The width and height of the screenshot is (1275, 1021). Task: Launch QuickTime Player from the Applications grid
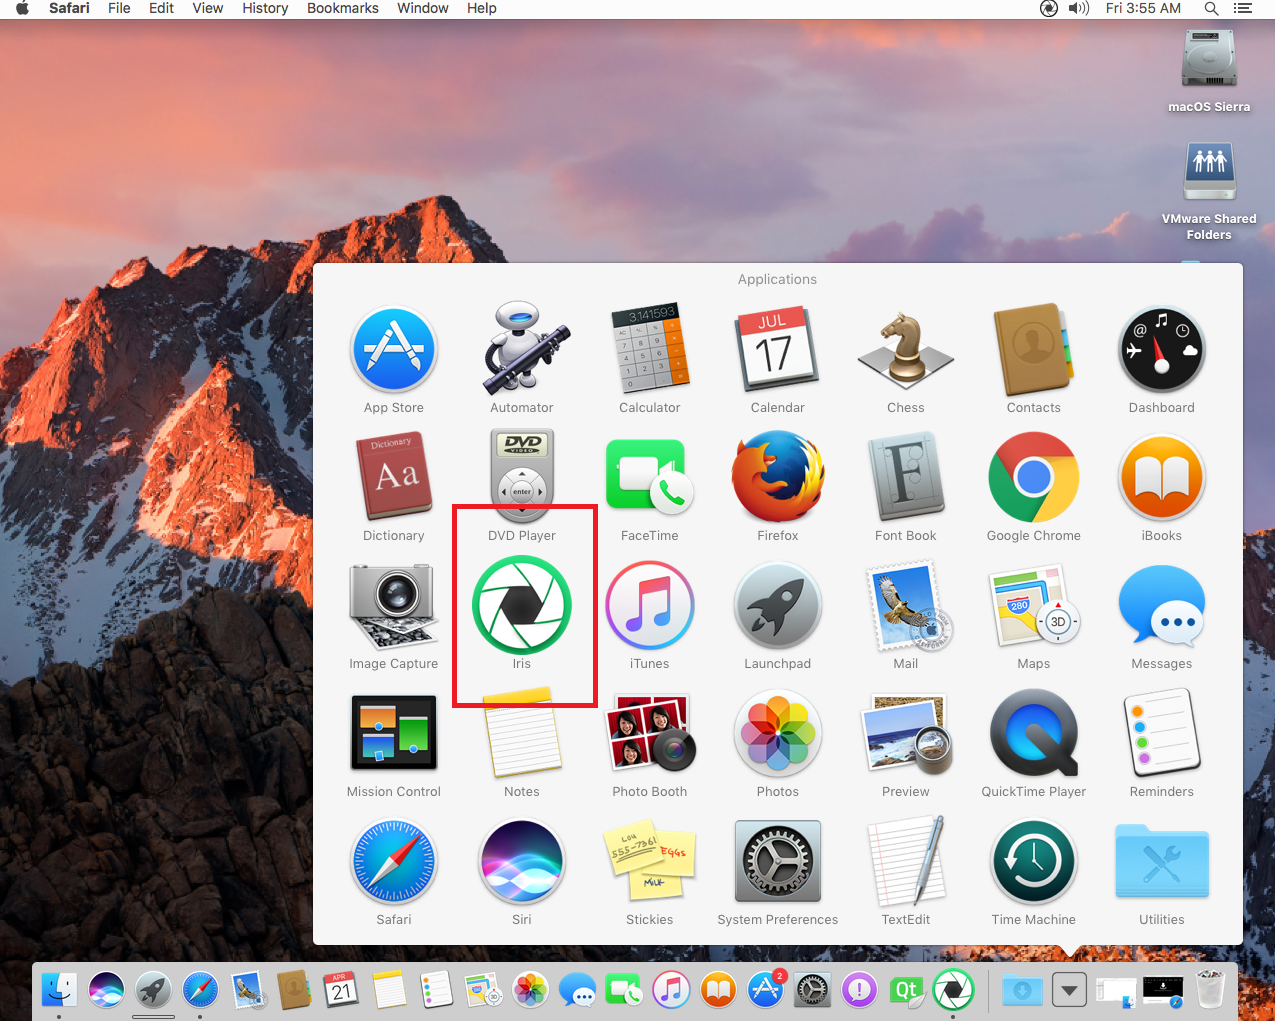point(1034,734)
